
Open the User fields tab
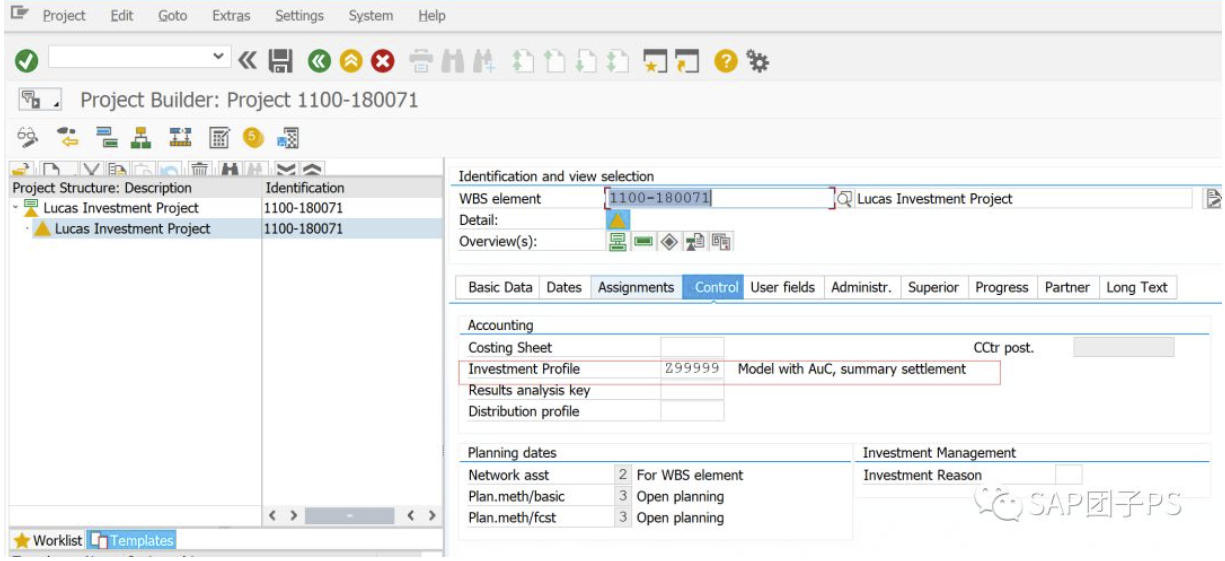[x=783, y=287]
